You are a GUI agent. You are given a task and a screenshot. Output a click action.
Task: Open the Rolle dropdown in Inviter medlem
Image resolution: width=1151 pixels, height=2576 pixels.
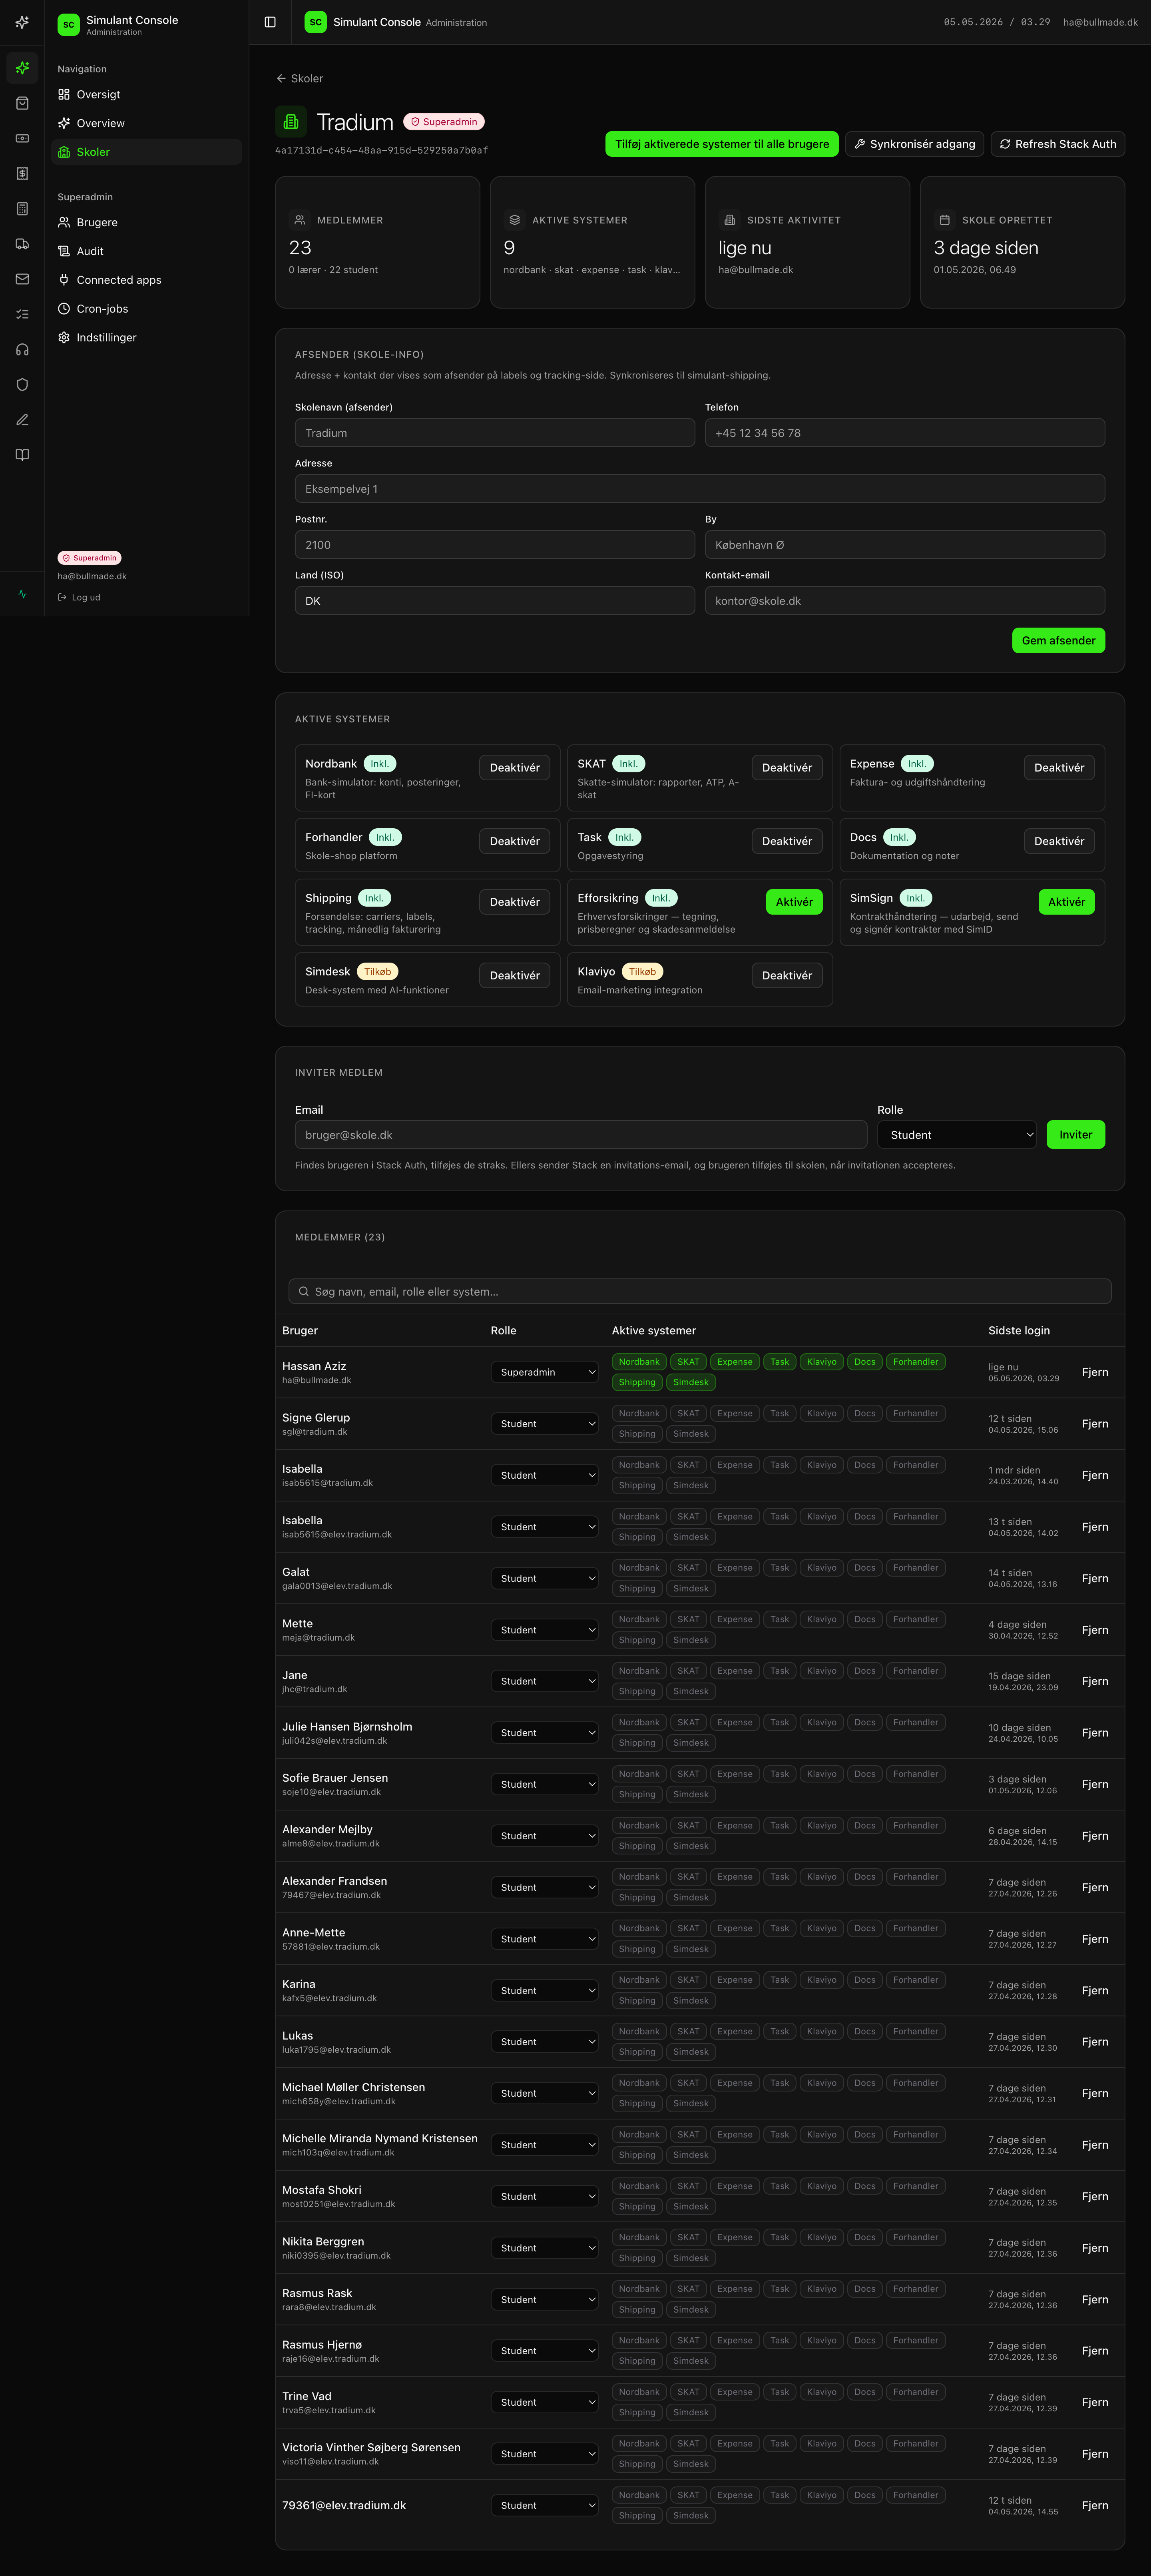957,1135
